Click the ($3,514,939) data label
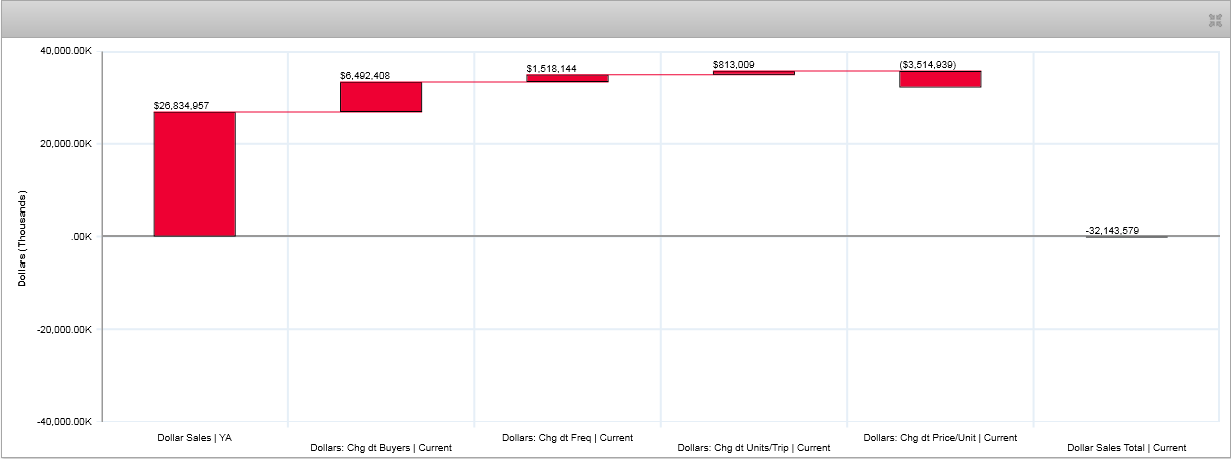This screenshot has width=1231, height=459. (x=927, y=65)
